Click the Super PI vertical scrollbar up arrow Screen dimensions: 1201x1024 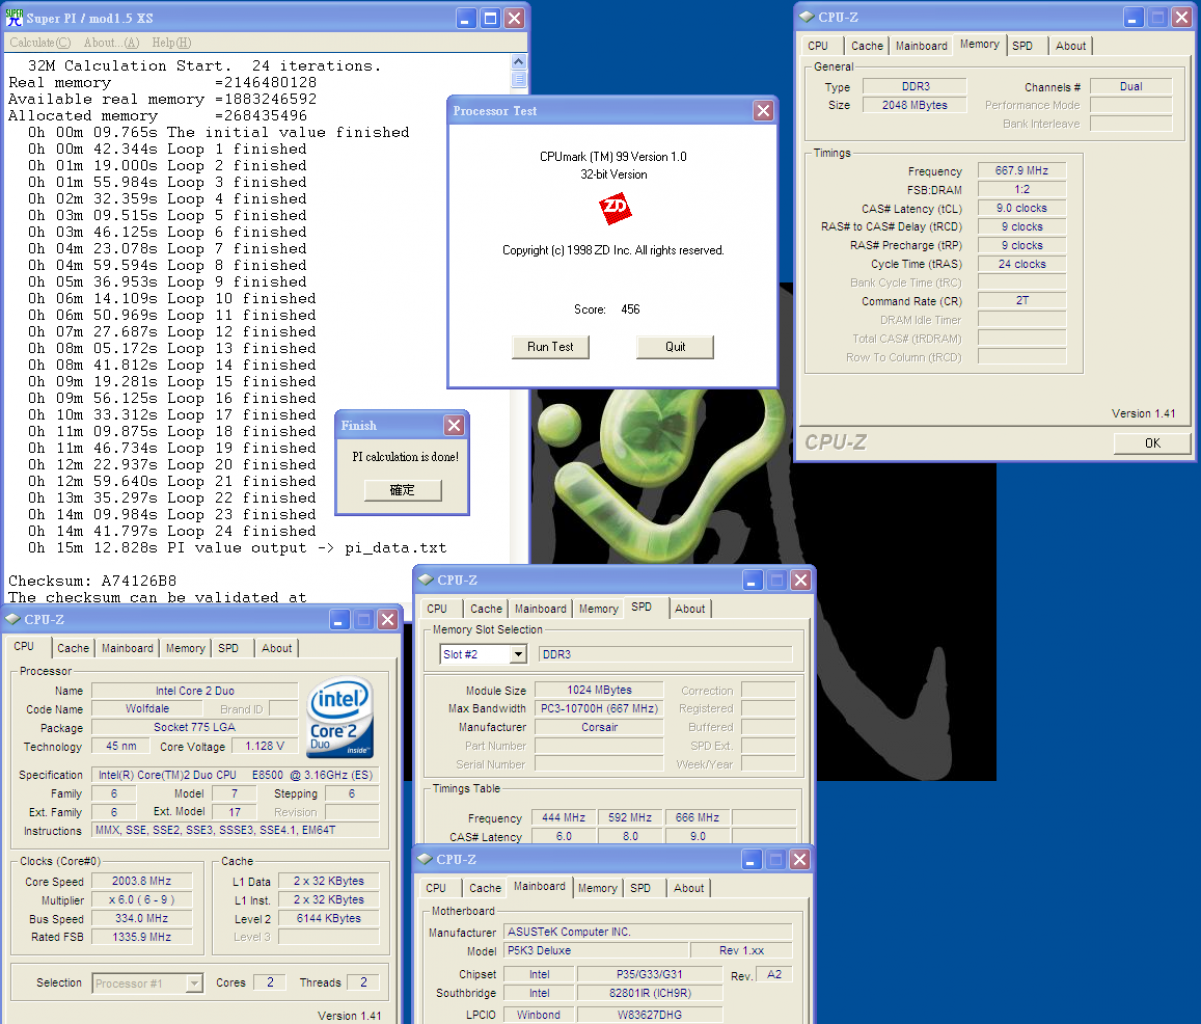[x=518, y=62]
